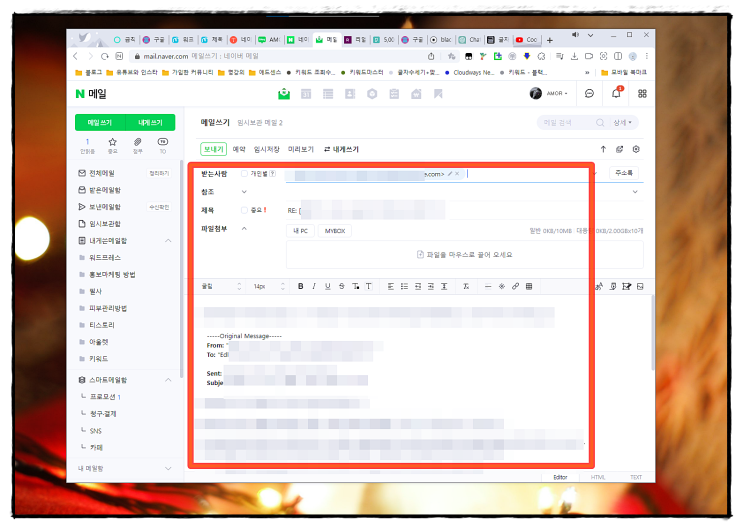Open compose settings gear icon
The width and height of the screenshot is (743, 529).
636,149
